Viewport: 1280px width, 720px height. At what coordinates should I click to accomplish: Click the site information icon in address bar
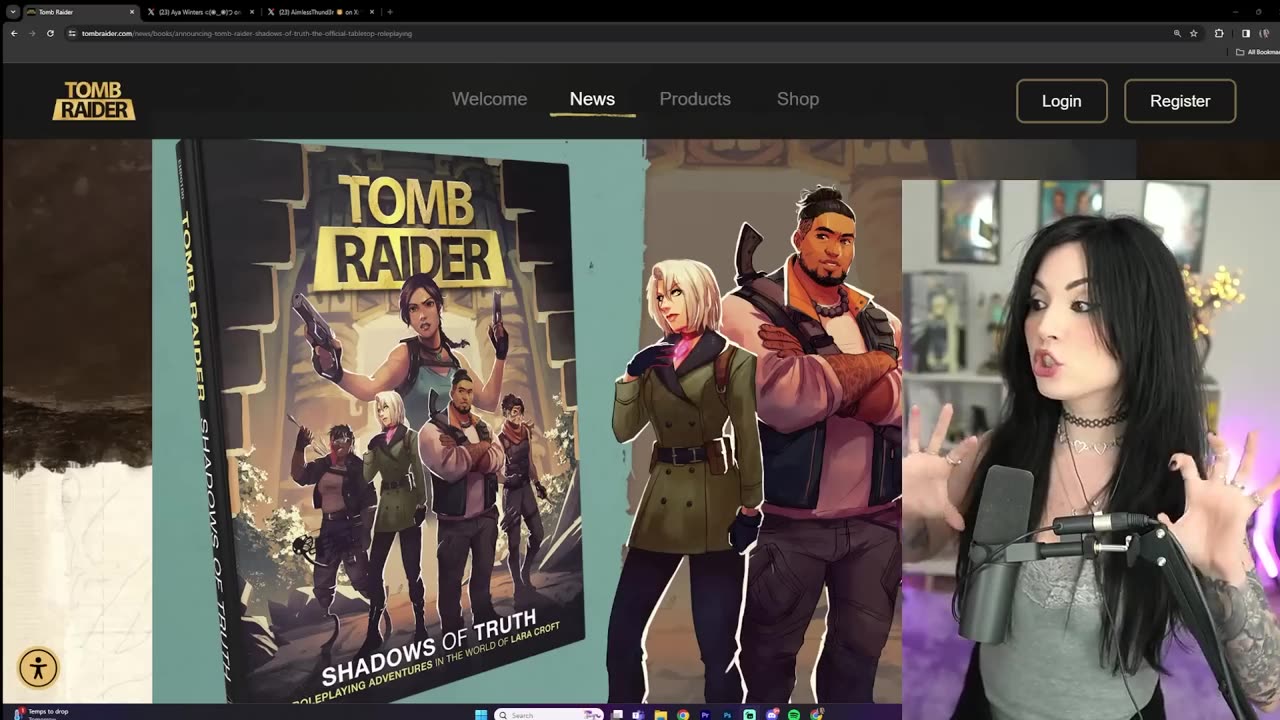[x=72, y=33]
